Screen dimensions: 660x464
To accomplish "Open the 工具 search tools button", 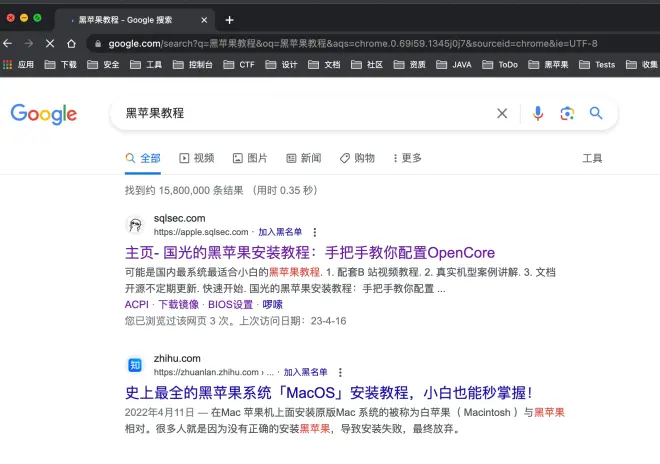I will point(592,159).
